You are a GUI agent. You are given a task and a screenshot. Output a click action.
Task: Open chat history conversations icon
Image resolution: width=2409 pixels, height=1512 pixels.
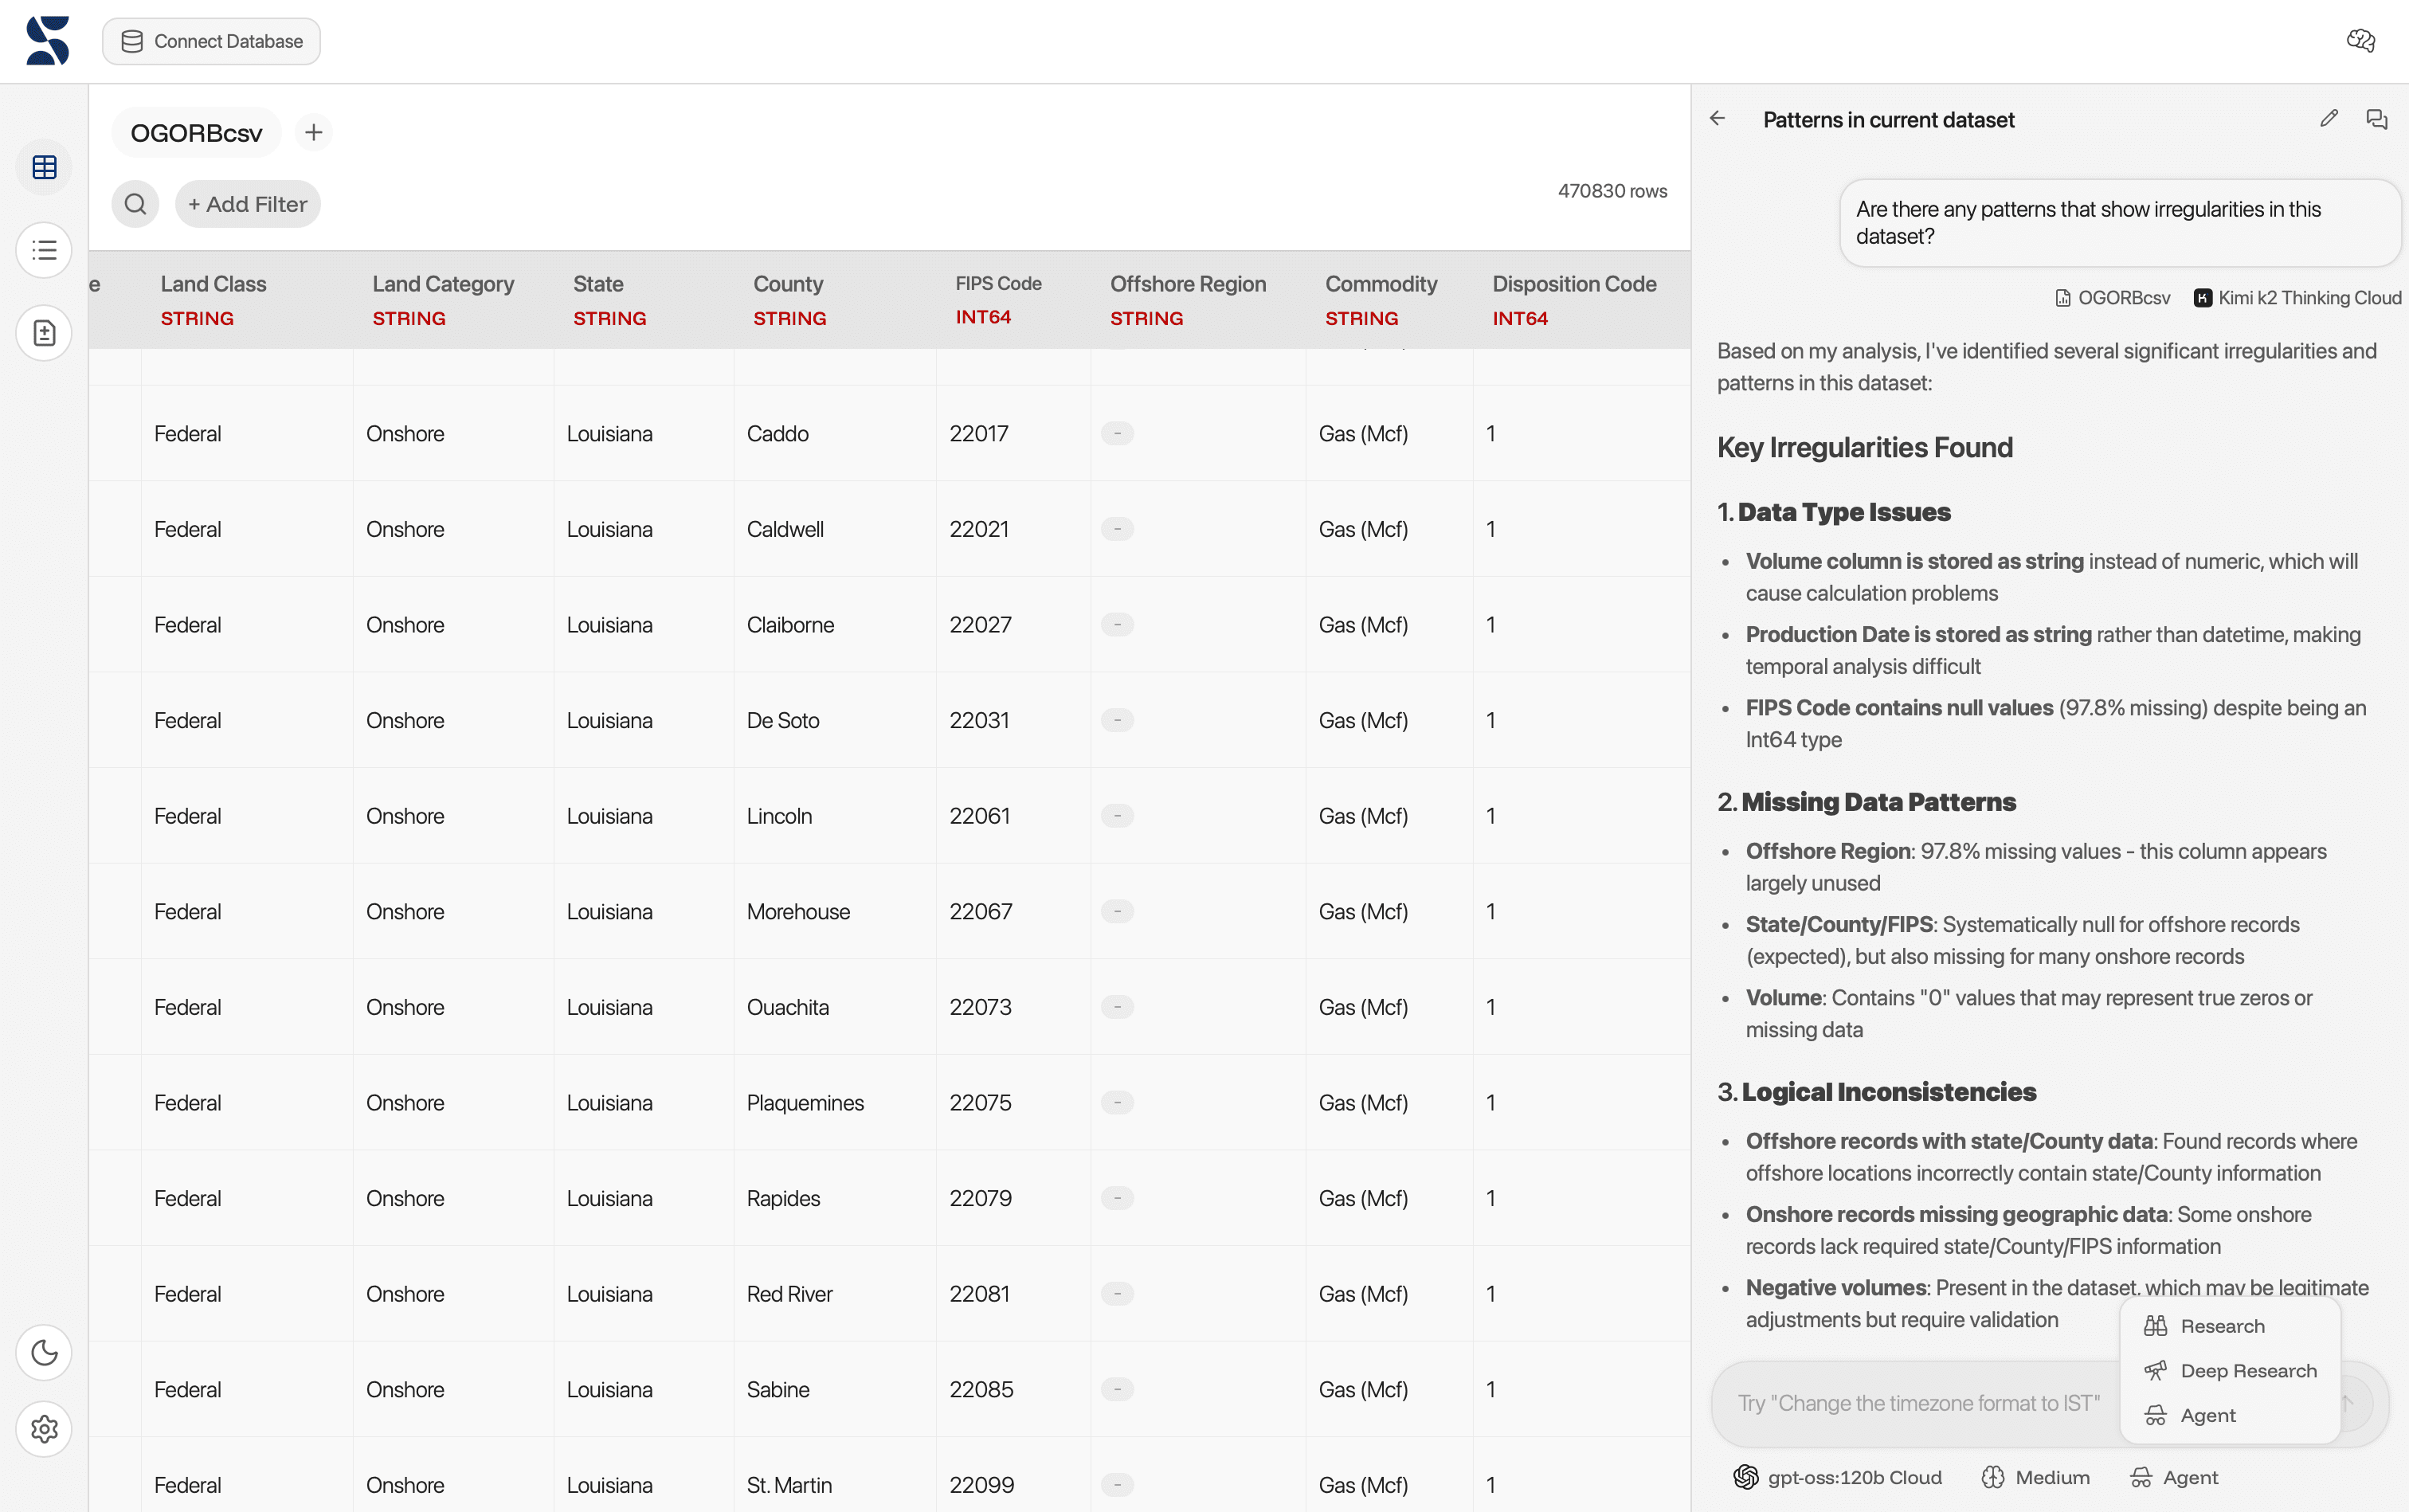tap(2377, 119)
